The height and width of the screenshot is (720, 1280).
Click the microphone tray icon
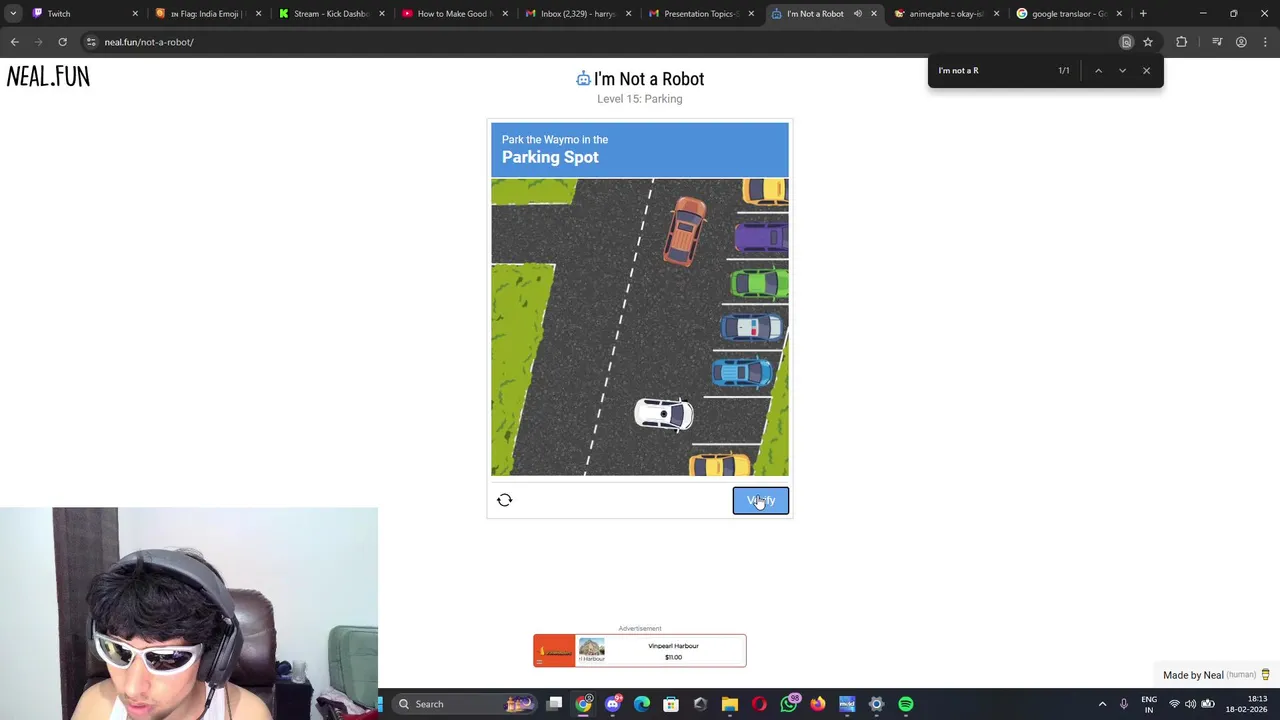point(1124,704)
